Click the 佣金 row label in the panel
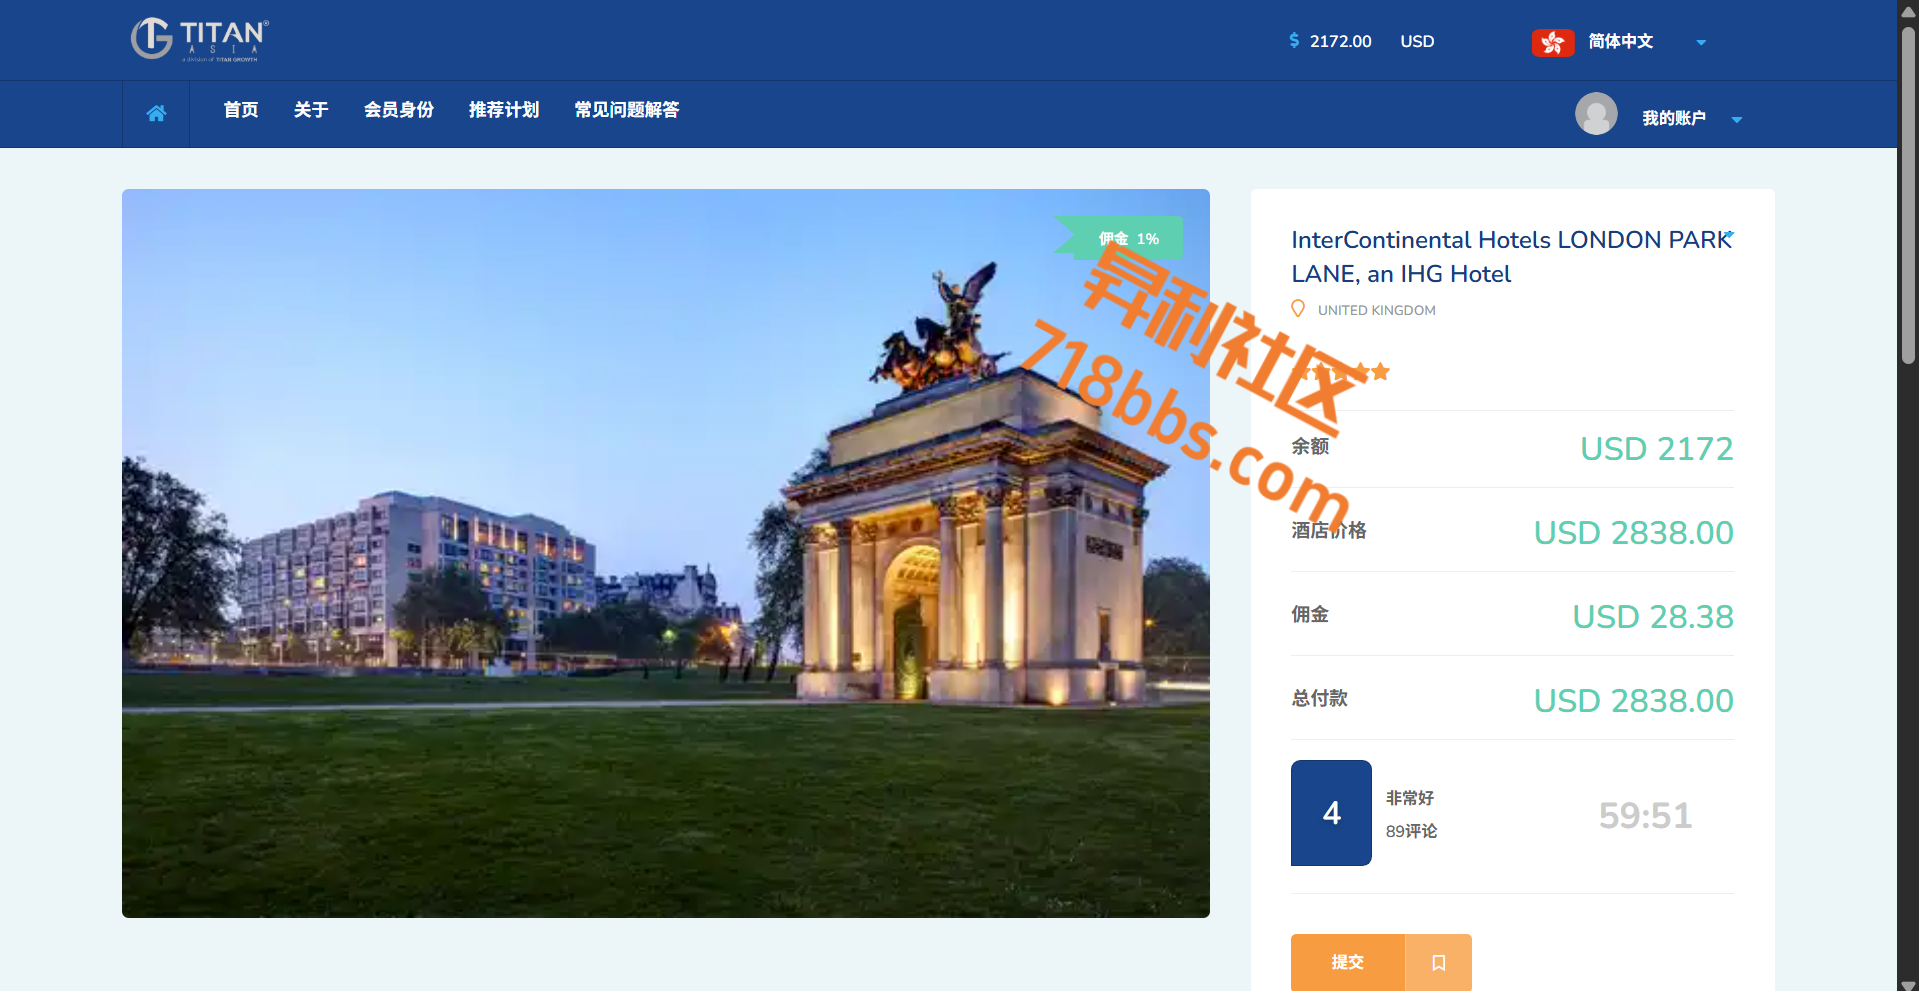This screenshot has width=1919, height=991. [x=1310, y=614]
